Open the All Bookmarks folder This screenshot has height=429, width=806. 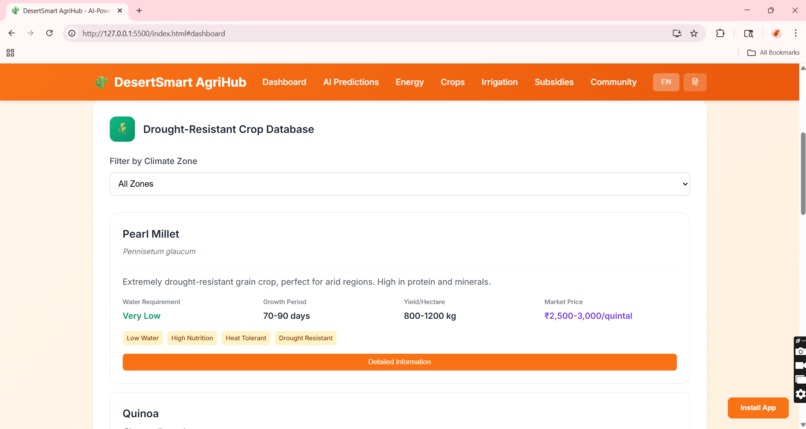click(773, 52)
